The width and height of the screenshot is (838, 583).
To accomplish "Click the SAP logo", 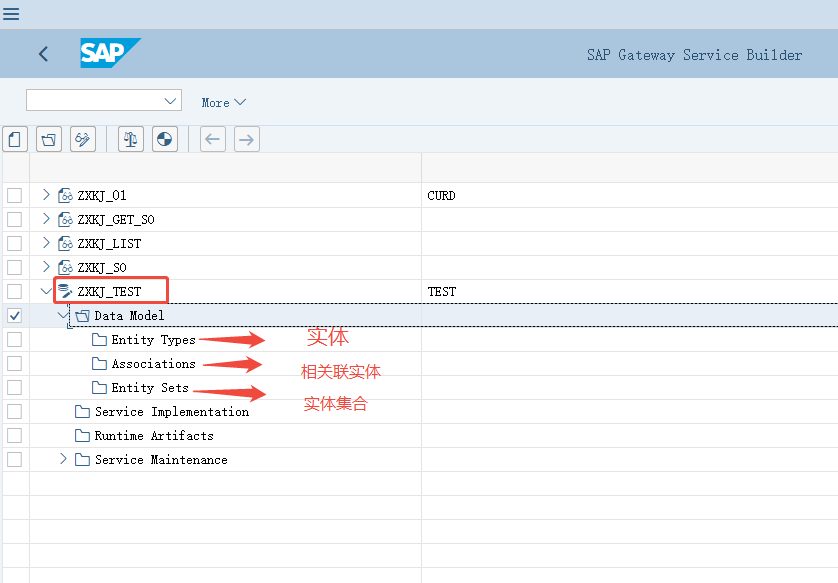I will pos(110,53).
